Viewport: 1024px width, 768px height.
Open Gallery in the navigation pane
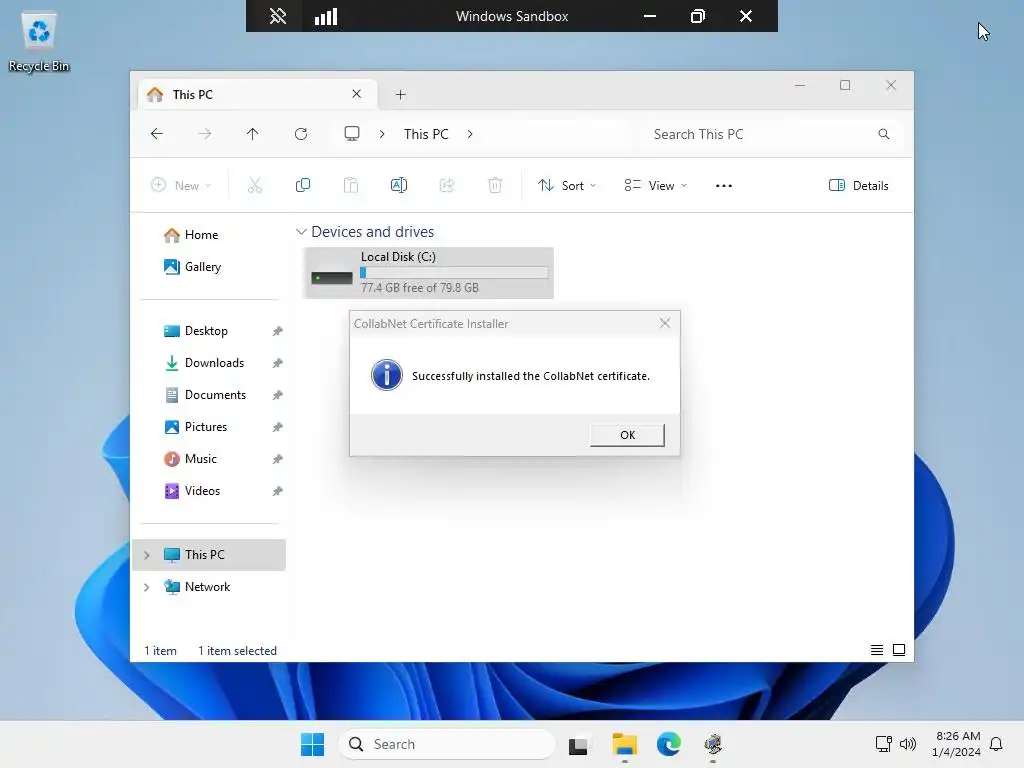tap(192, 266)
